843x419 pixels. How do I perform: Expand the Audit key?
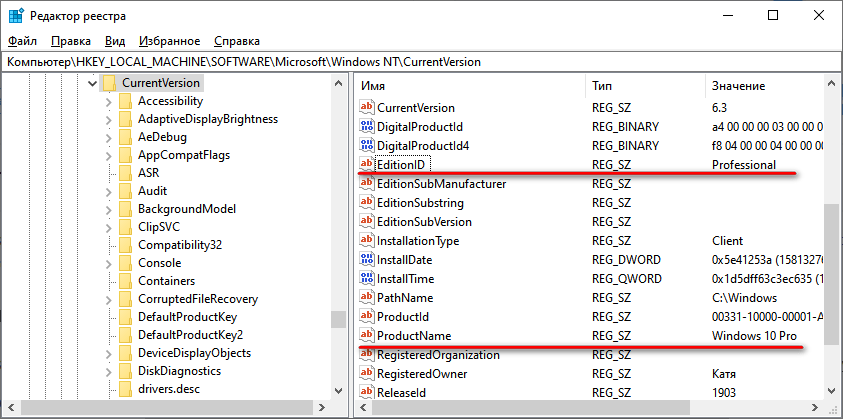pos(109,191)
